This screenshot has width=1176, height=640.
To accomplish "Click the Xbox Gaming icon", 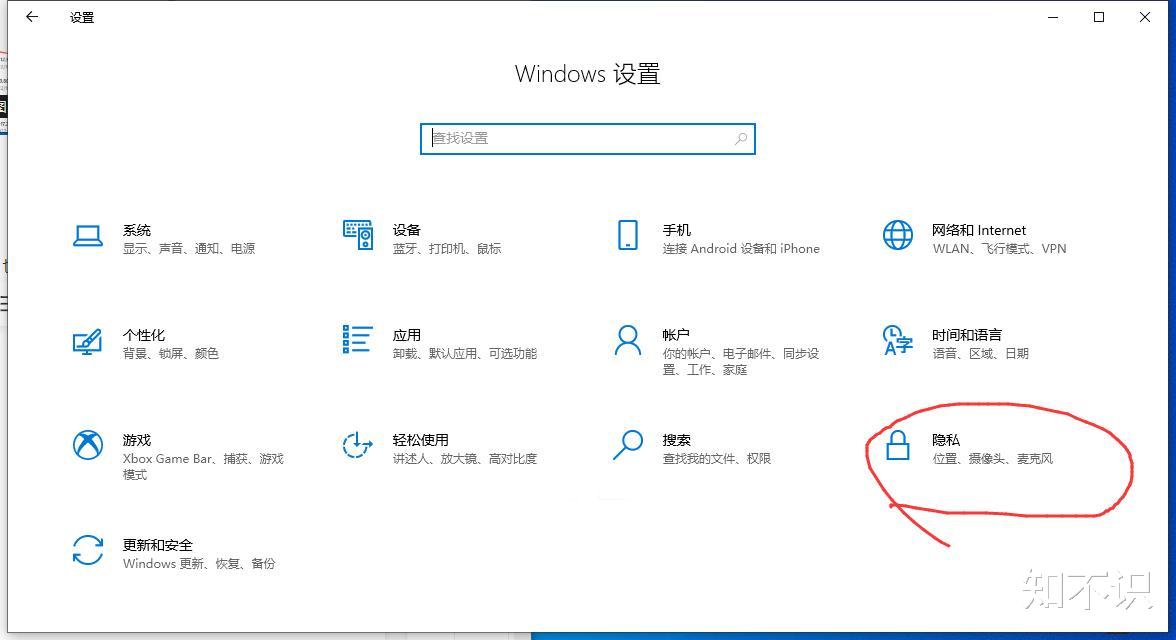I will point(88,445).
